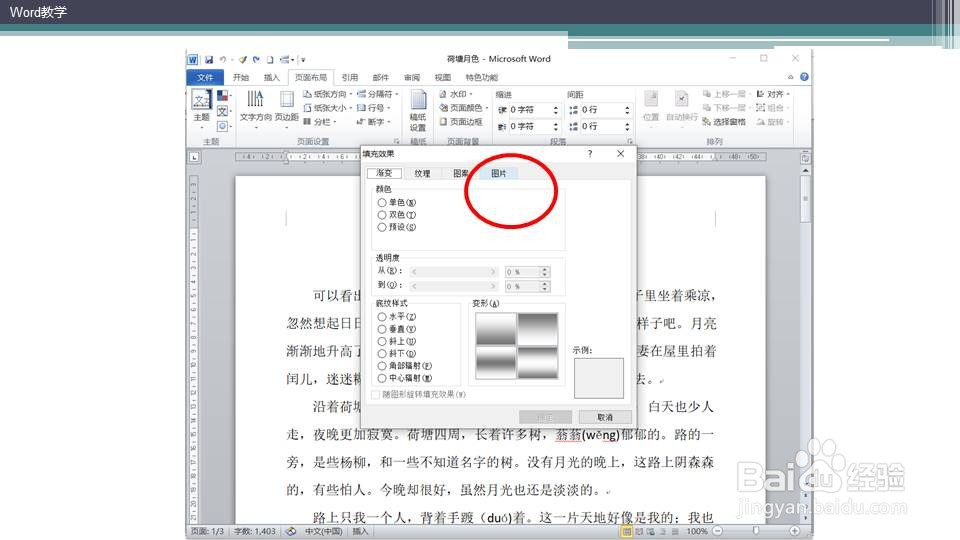The width and height of the screenshot is (960, 540).
Task: Click the Word application icon in title bar
Action: tap(193, 59)
